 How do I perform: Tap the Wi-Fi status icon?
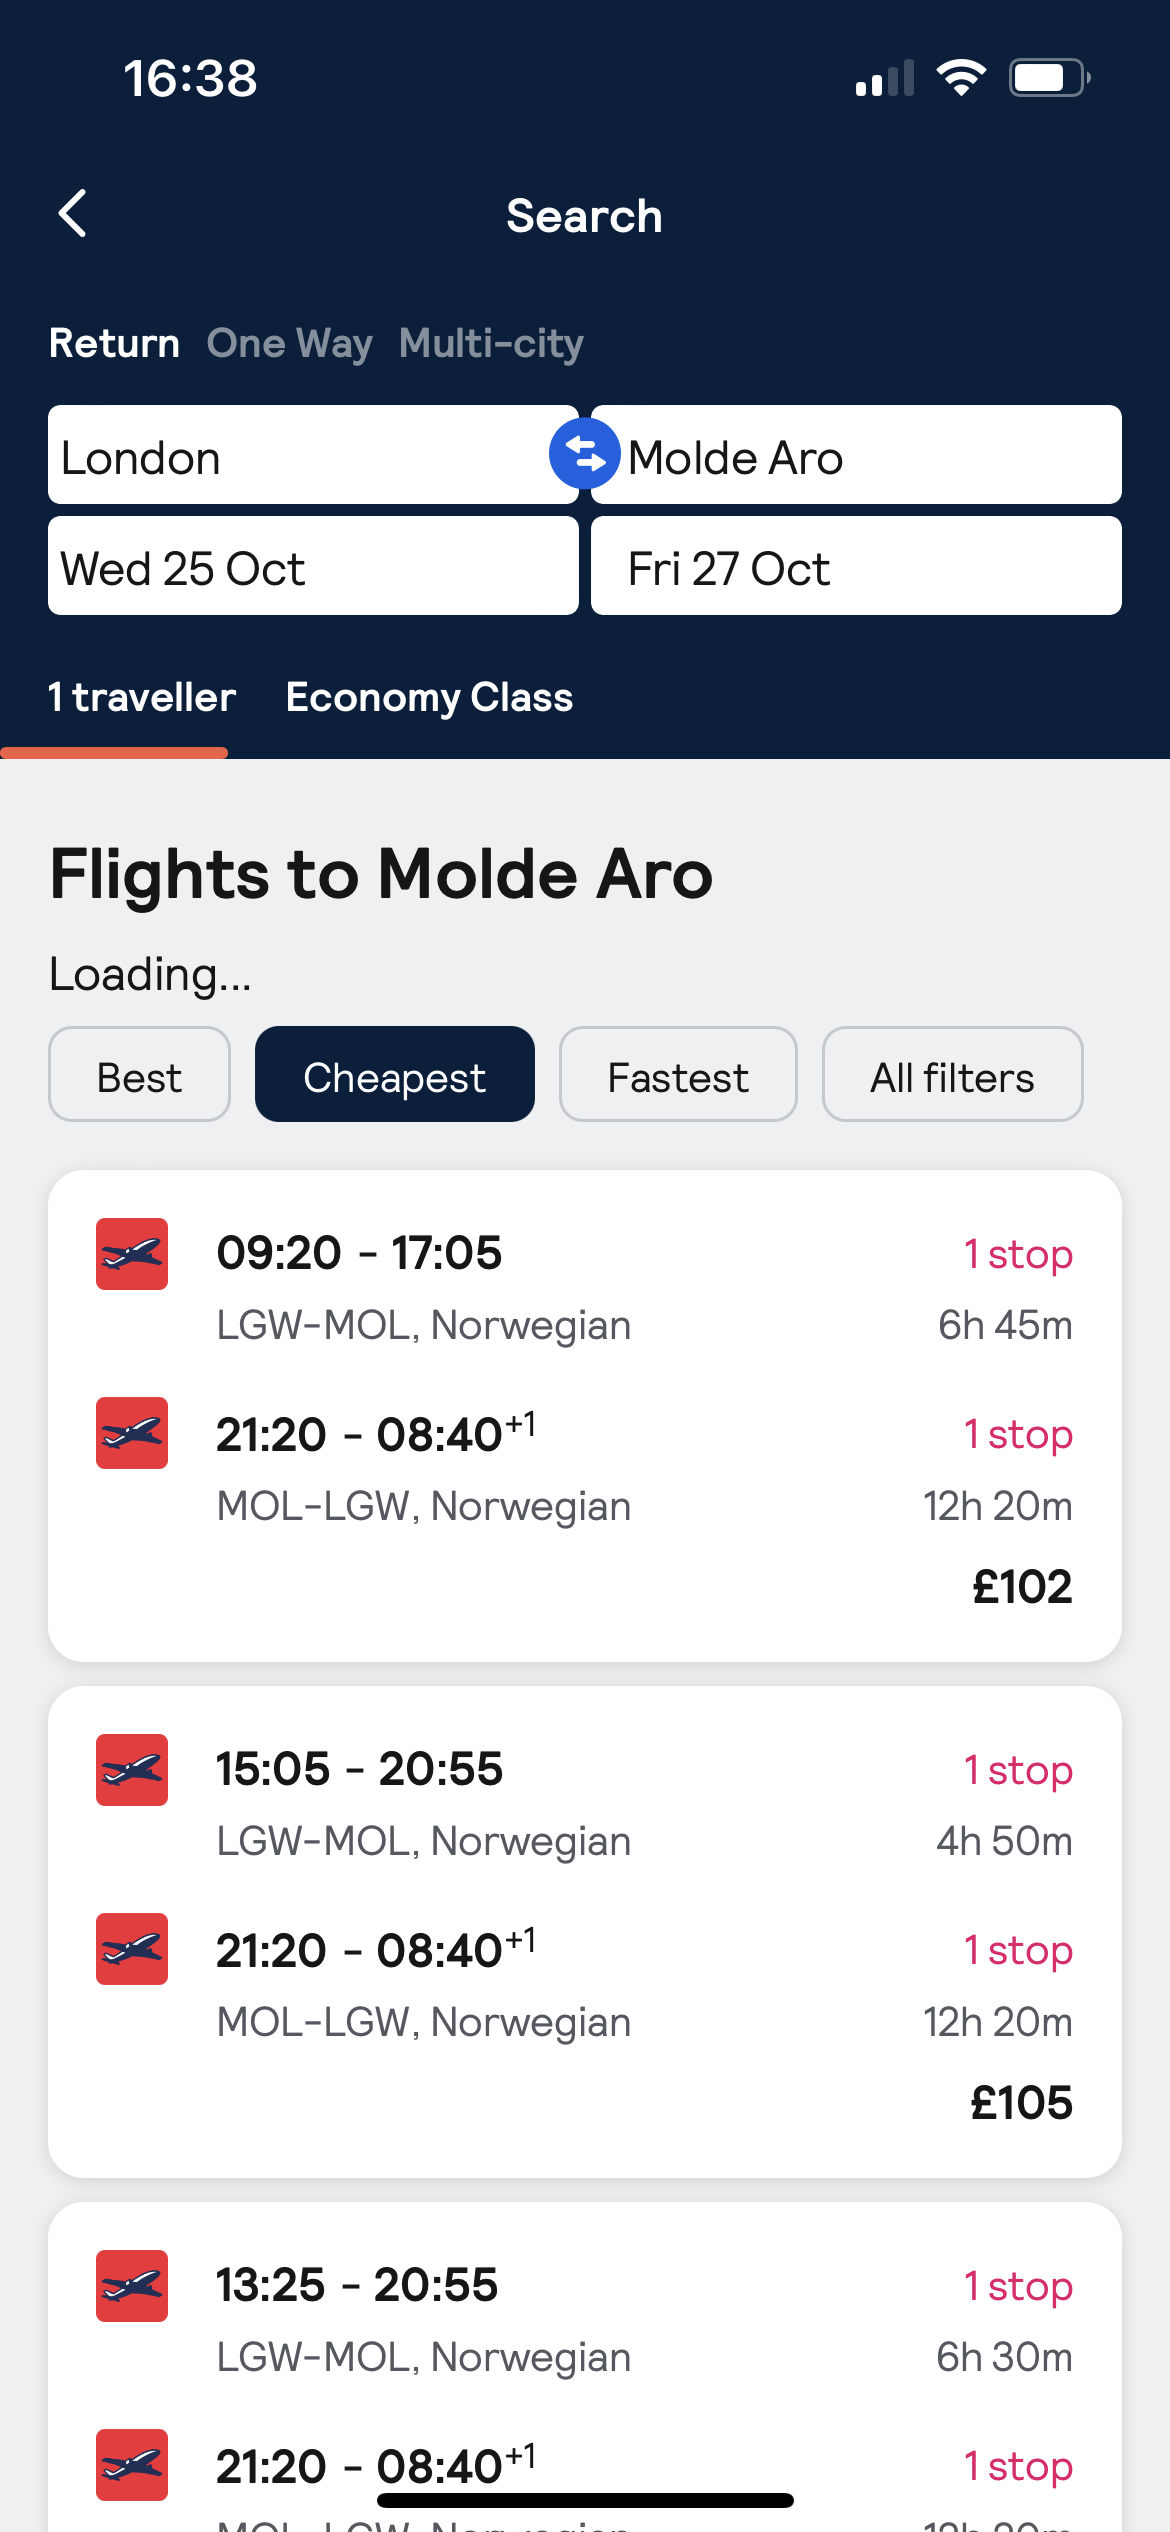pyautogui.click(x=961, y=78)
